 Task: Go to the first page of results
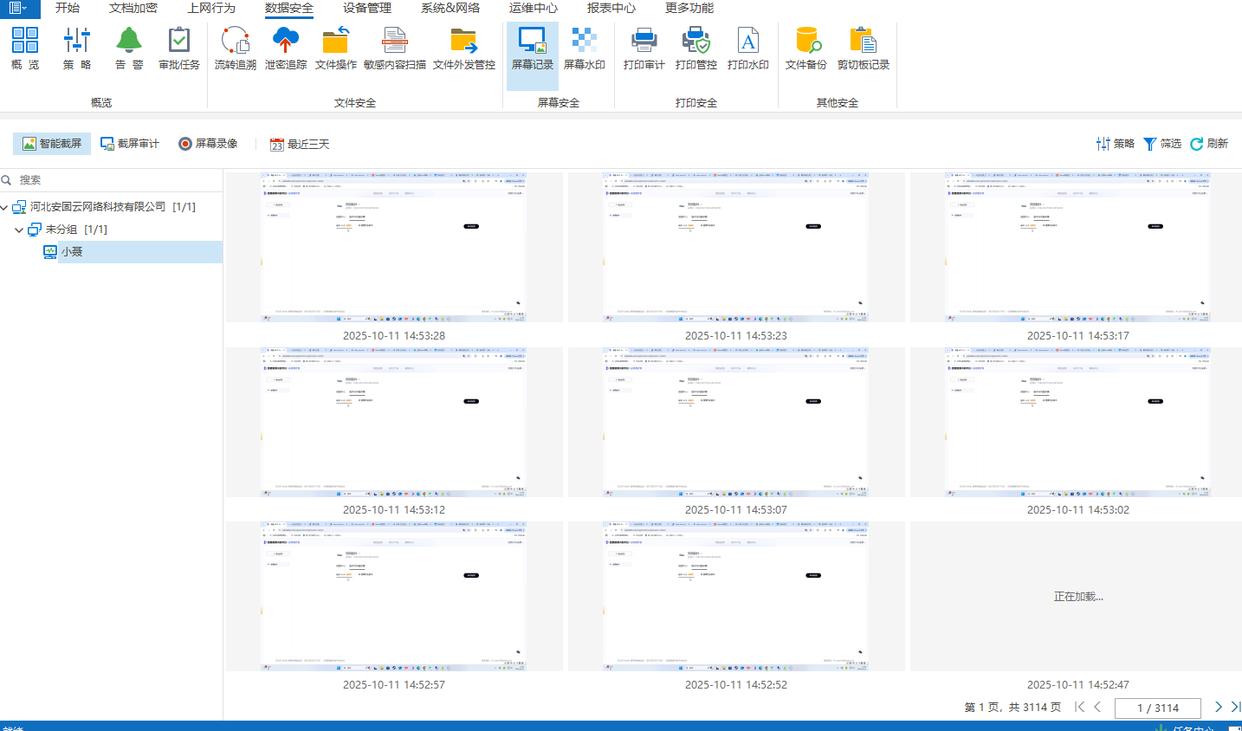point(1079,707)
